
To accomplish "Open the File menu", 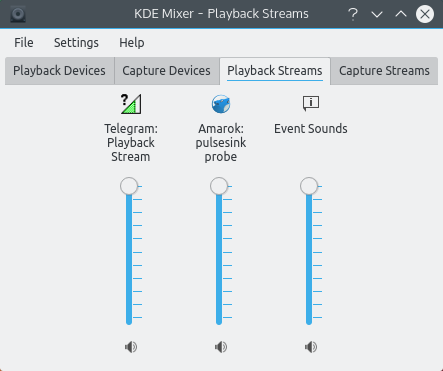I will click(x=24, y=43).
